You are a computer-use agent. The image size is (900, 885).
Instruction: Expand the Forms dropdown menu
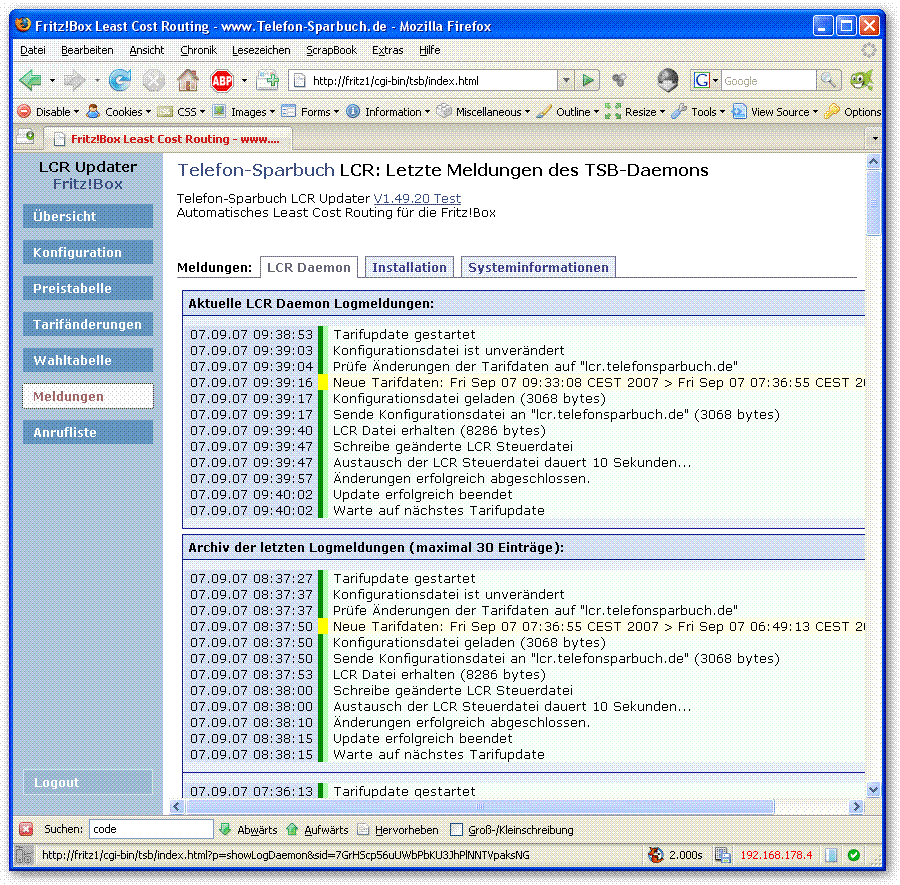point(310,112)
